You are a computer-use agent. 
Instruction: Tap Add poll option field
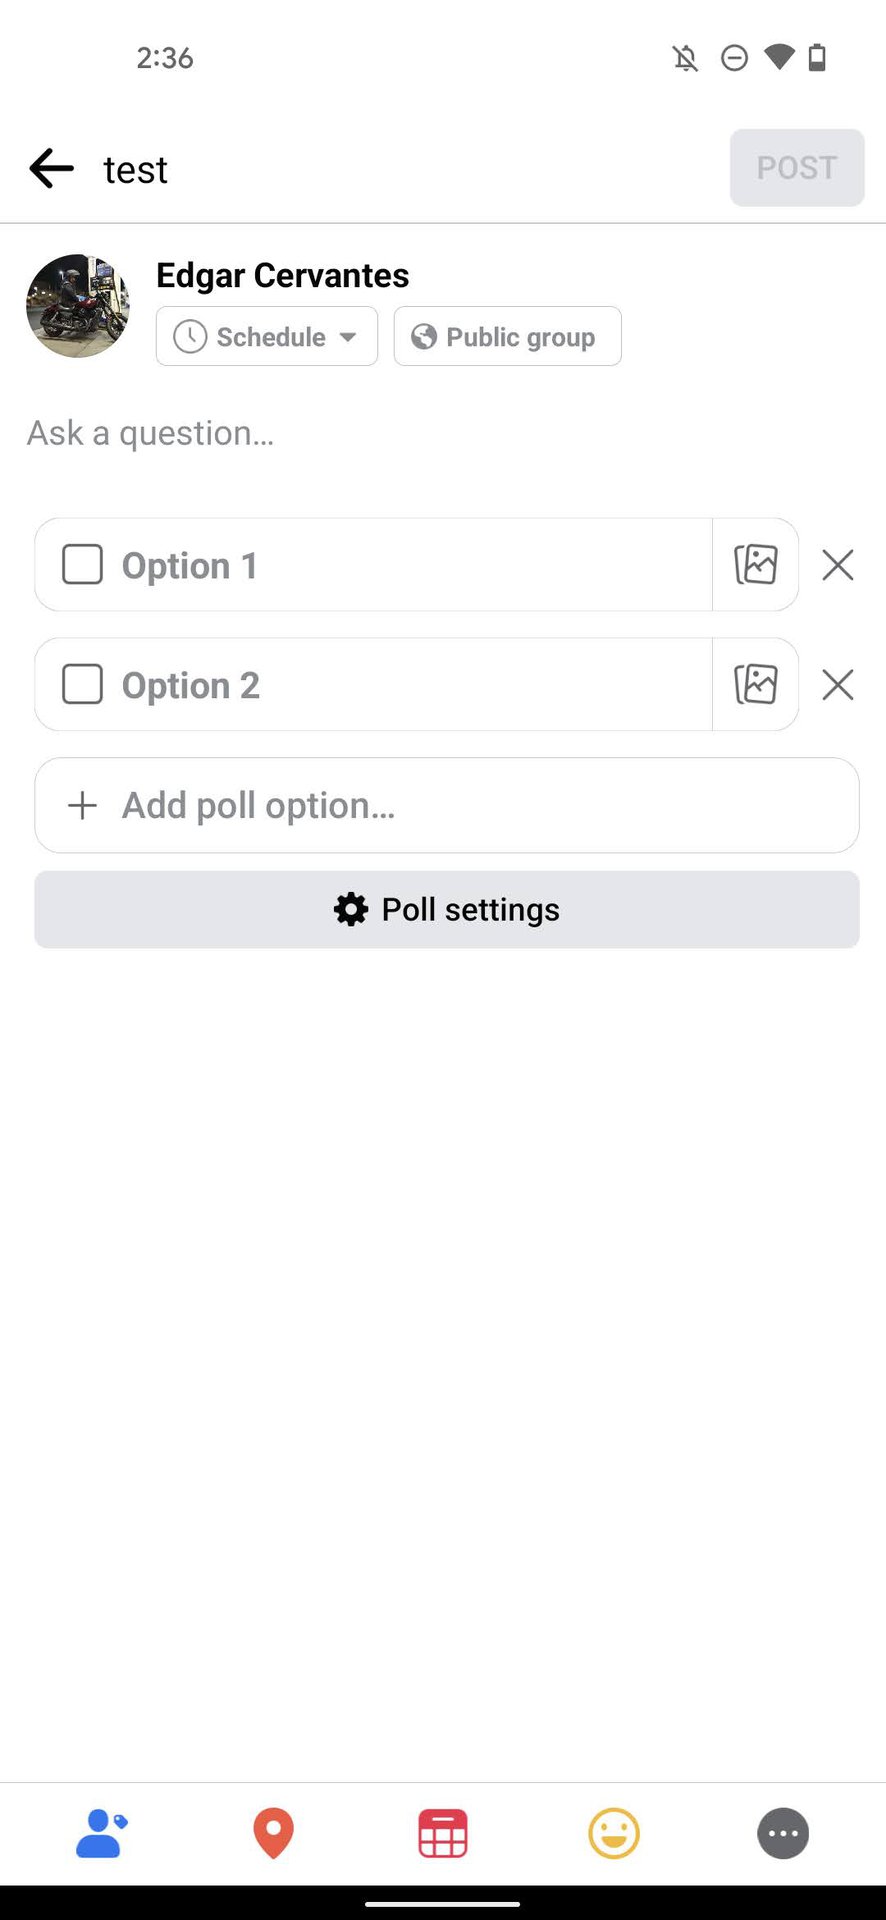click(447, 805)
